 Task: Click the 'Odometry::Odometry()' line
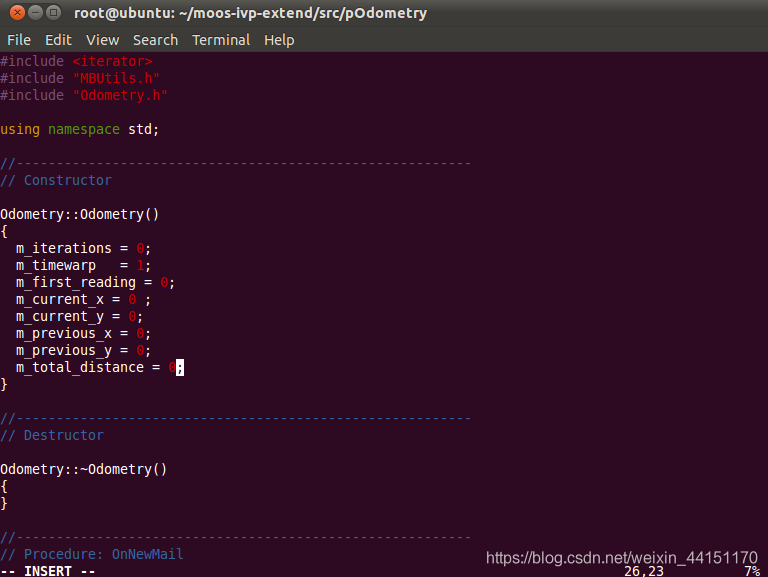click(80, 214)
